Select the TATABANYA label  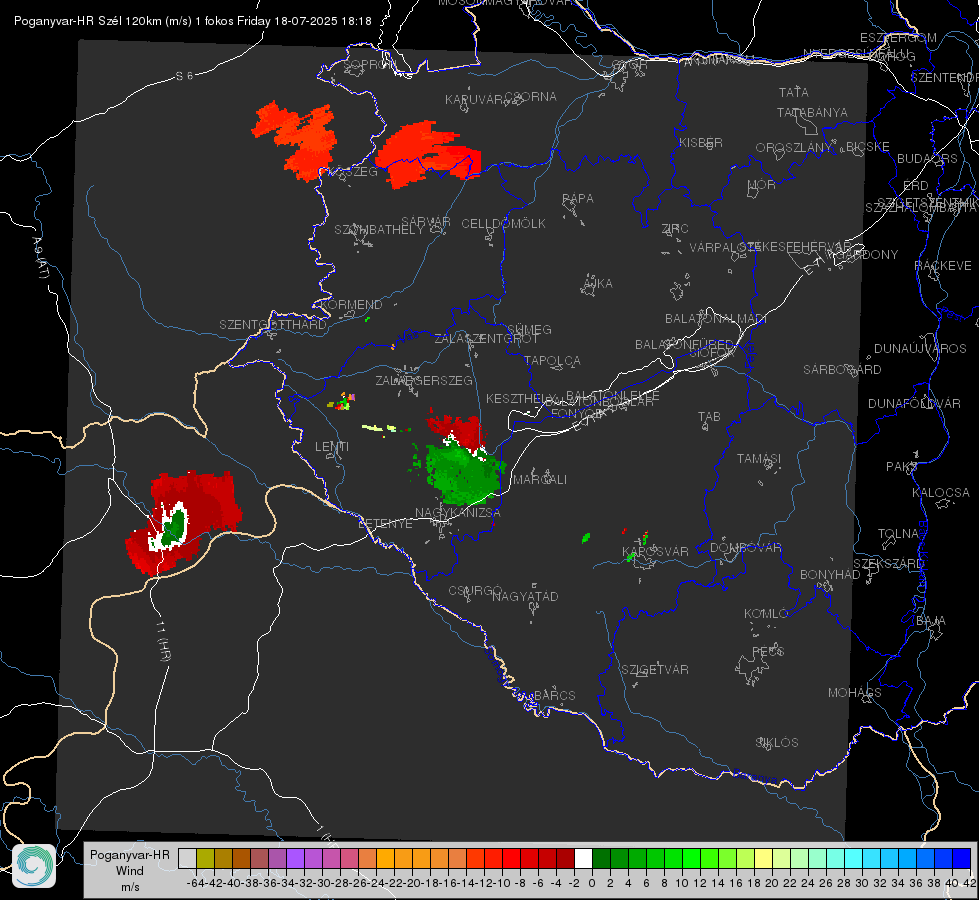click(812, 112)
